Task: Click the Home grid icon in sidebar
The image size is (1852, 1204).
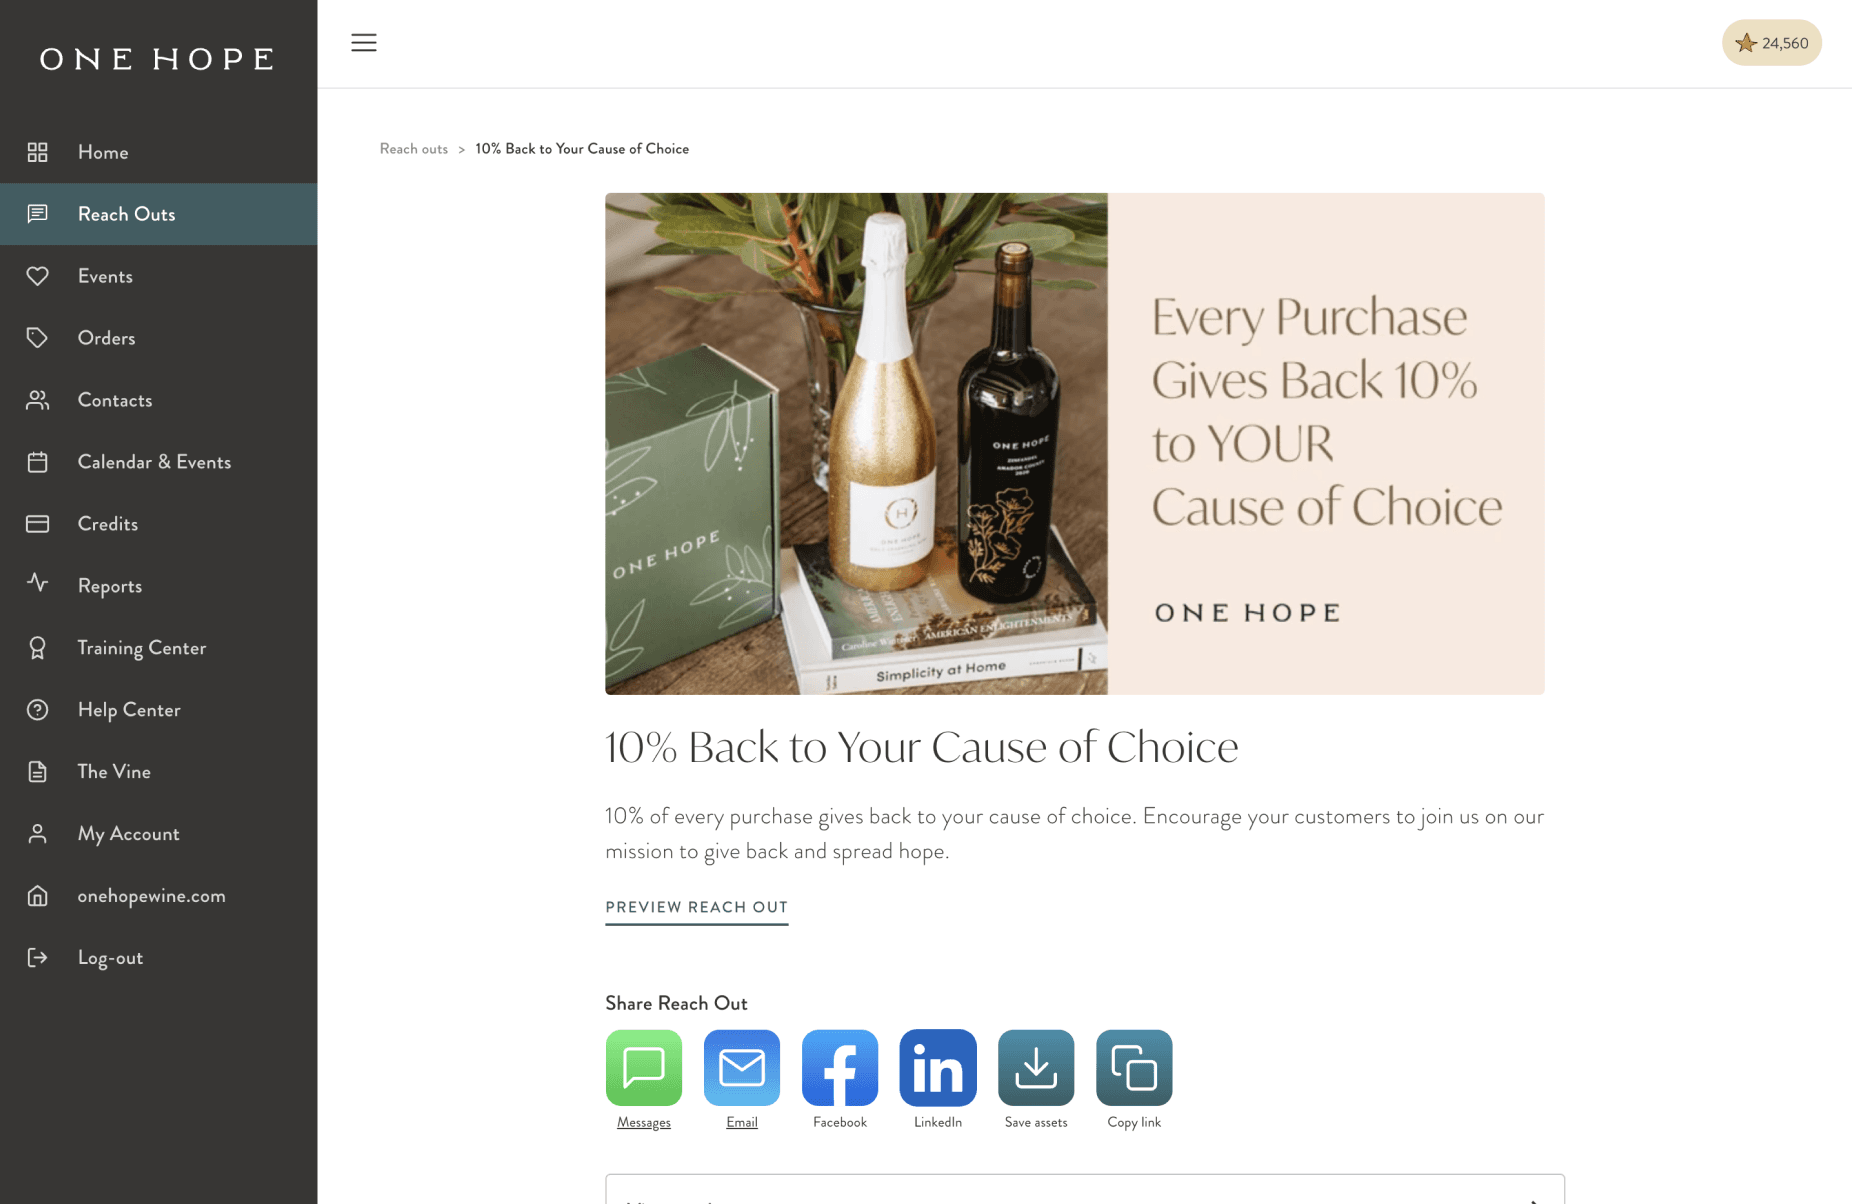Action: point(37,152)
